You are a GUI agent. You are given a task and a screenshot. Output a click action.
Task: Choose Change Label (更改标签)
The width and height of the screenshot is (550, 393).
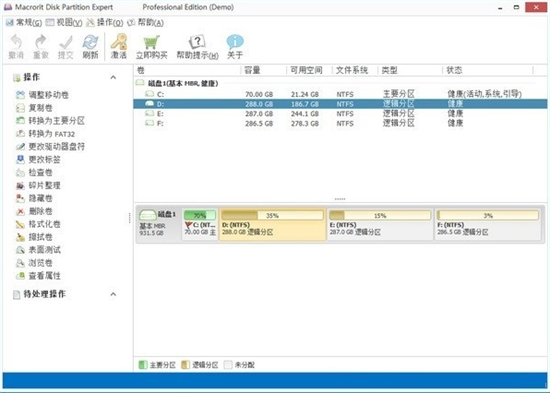[38, 159]
